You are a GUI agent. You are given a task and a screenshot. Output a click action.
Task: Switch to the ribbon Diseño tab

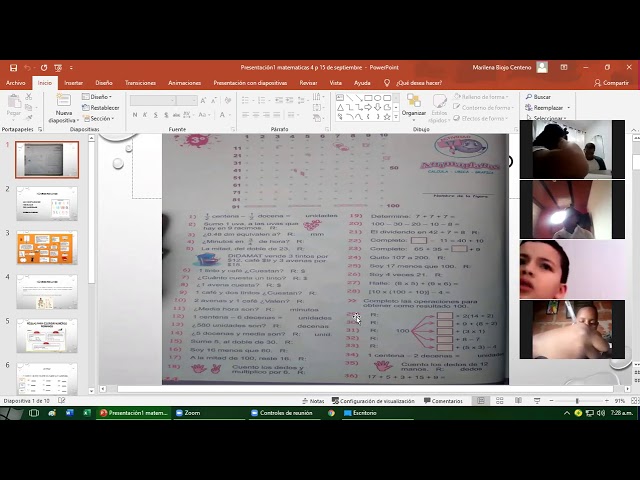coord(104,83)
